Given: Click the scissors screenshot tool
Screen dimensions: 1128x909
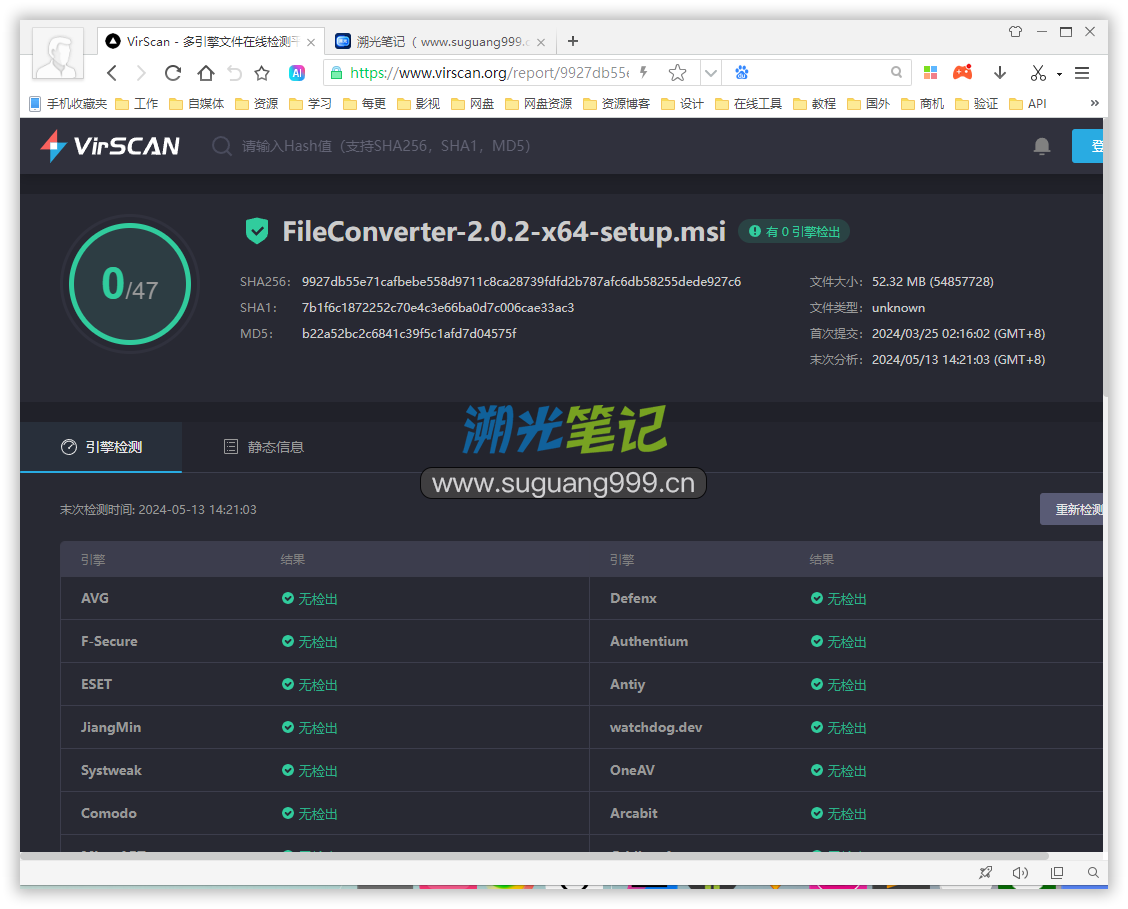Looking at the screenshot, I should 1037,73.
